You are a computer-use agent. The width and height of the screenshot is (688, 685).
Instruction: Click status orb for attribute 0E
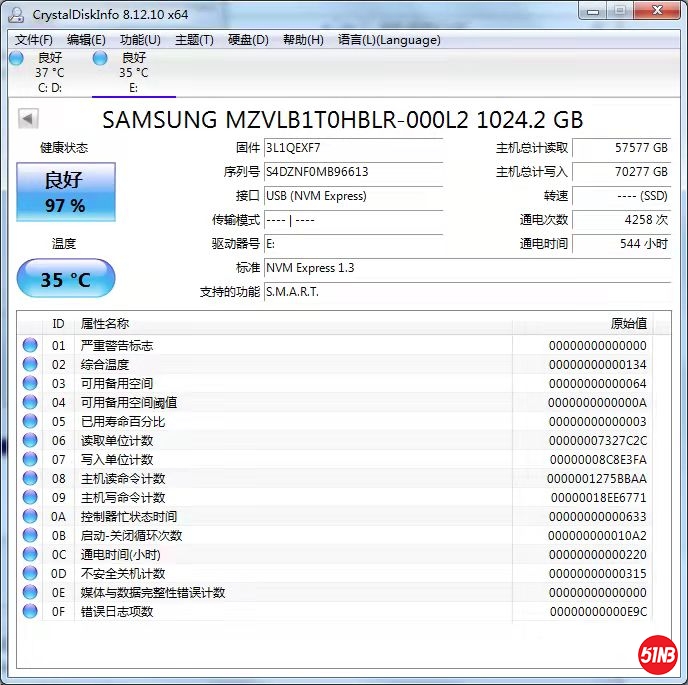click(x=30, y=592)
